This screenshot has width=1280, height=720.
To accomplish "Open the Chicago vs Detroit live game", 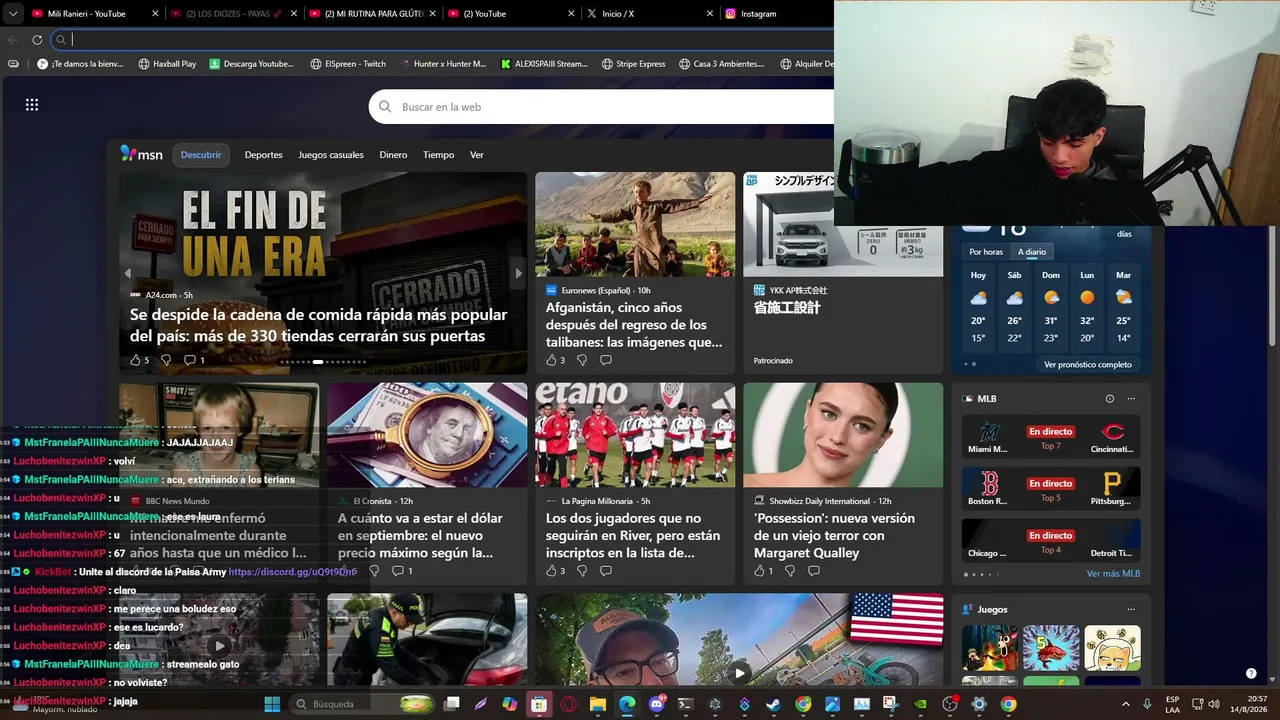I will tap(1051, 540).
